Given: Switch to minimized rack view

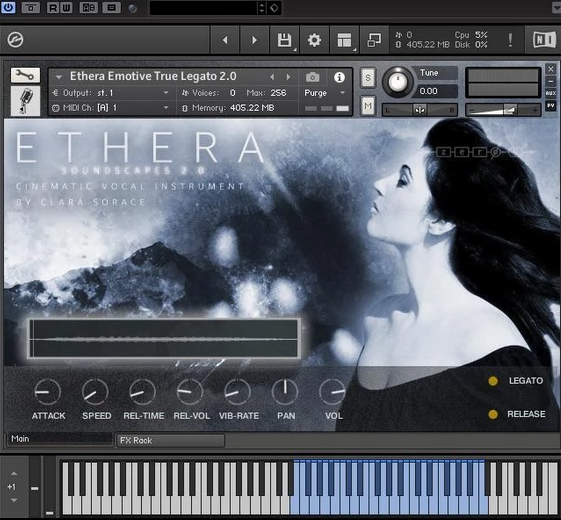Looking at the screenshot, I should click(374, 40).
